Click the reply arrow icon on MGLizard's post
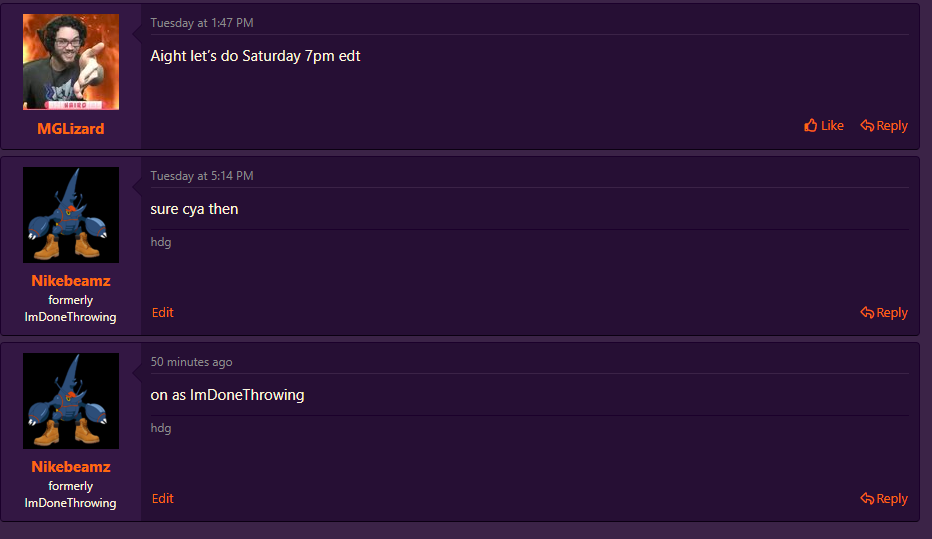This screenshot has height=539, width=932. coord(867,126)
